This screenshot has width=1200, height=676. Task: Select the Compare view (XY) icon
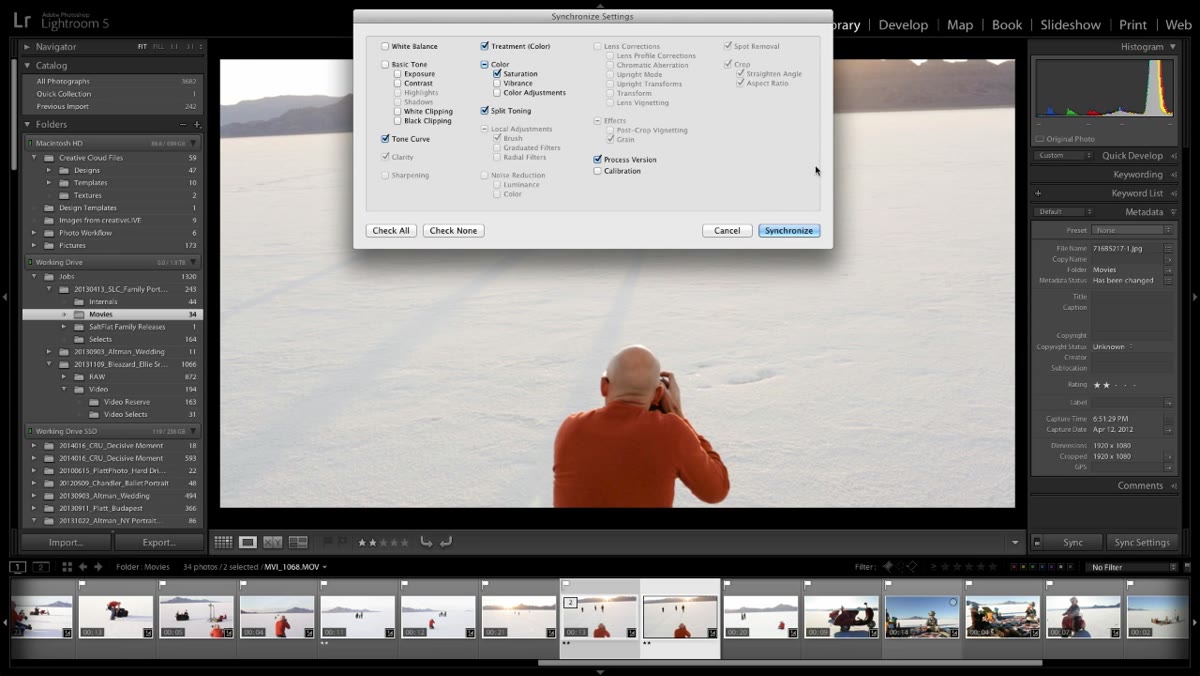[x=273, y=542]
